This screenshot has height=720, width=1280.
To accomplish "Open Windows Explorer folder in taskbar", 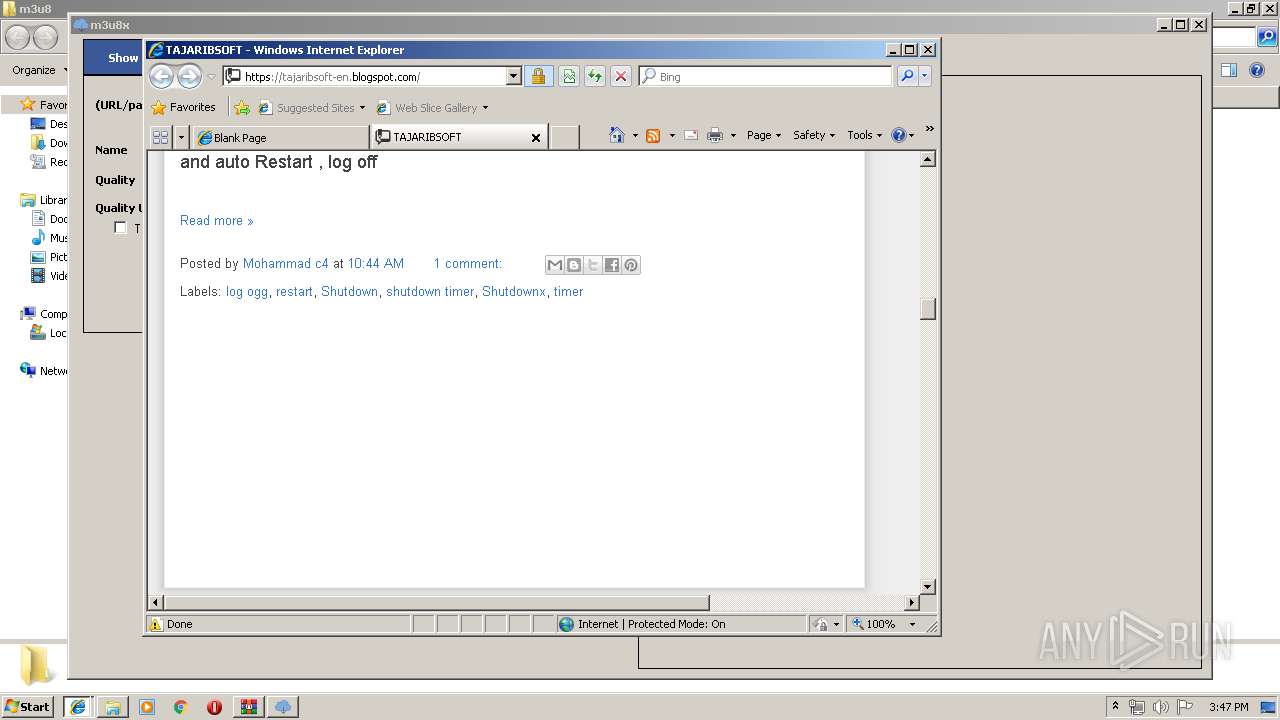I will coord(113,707).
